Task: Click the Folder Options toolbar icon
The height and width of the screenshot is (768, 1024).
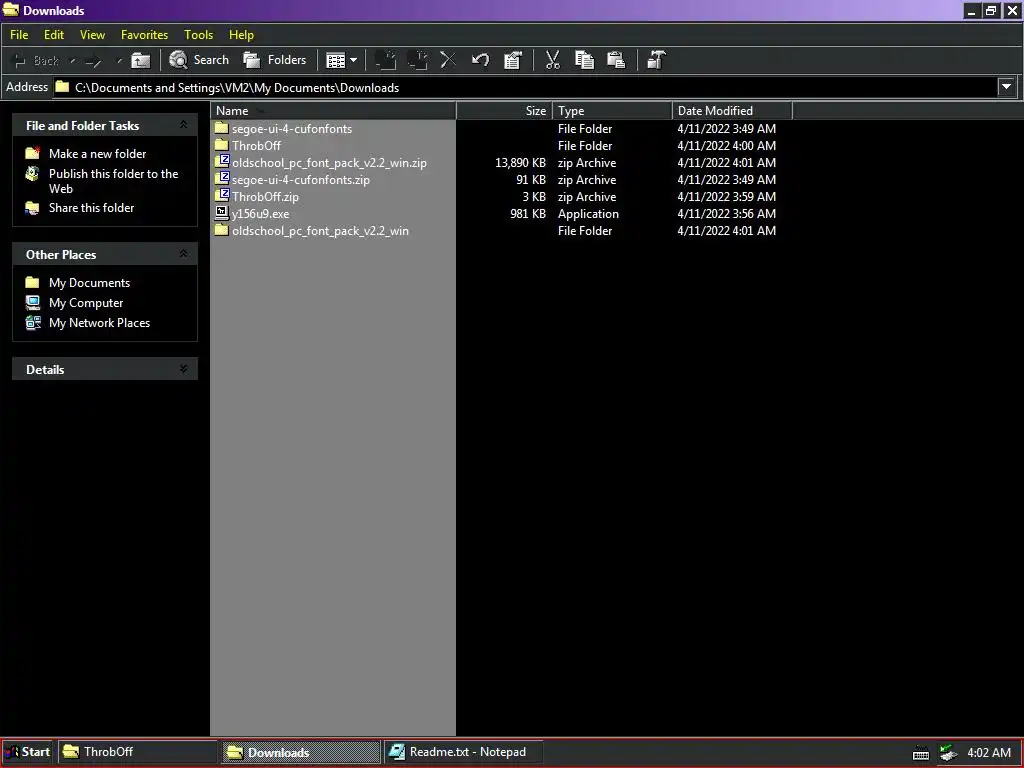Action: tap(656, 60)
